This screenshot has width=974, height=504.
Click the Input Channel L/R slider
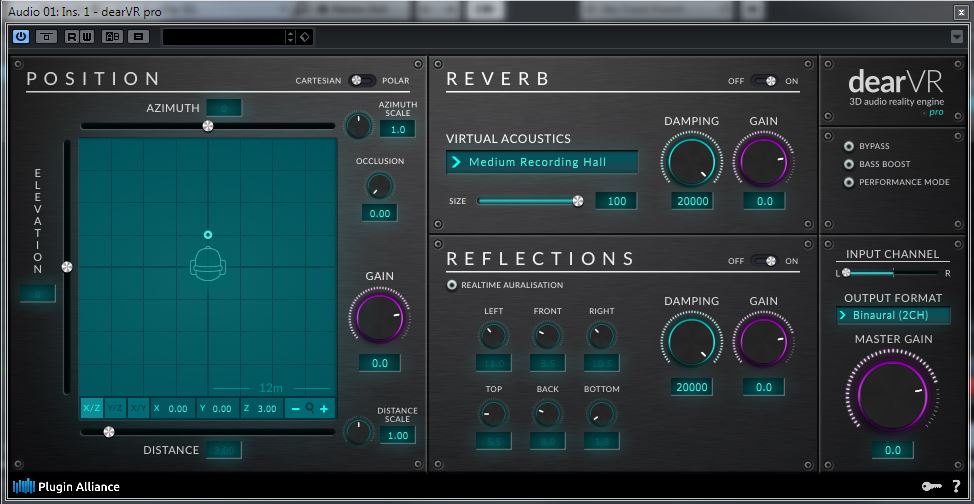click(891, 273)
